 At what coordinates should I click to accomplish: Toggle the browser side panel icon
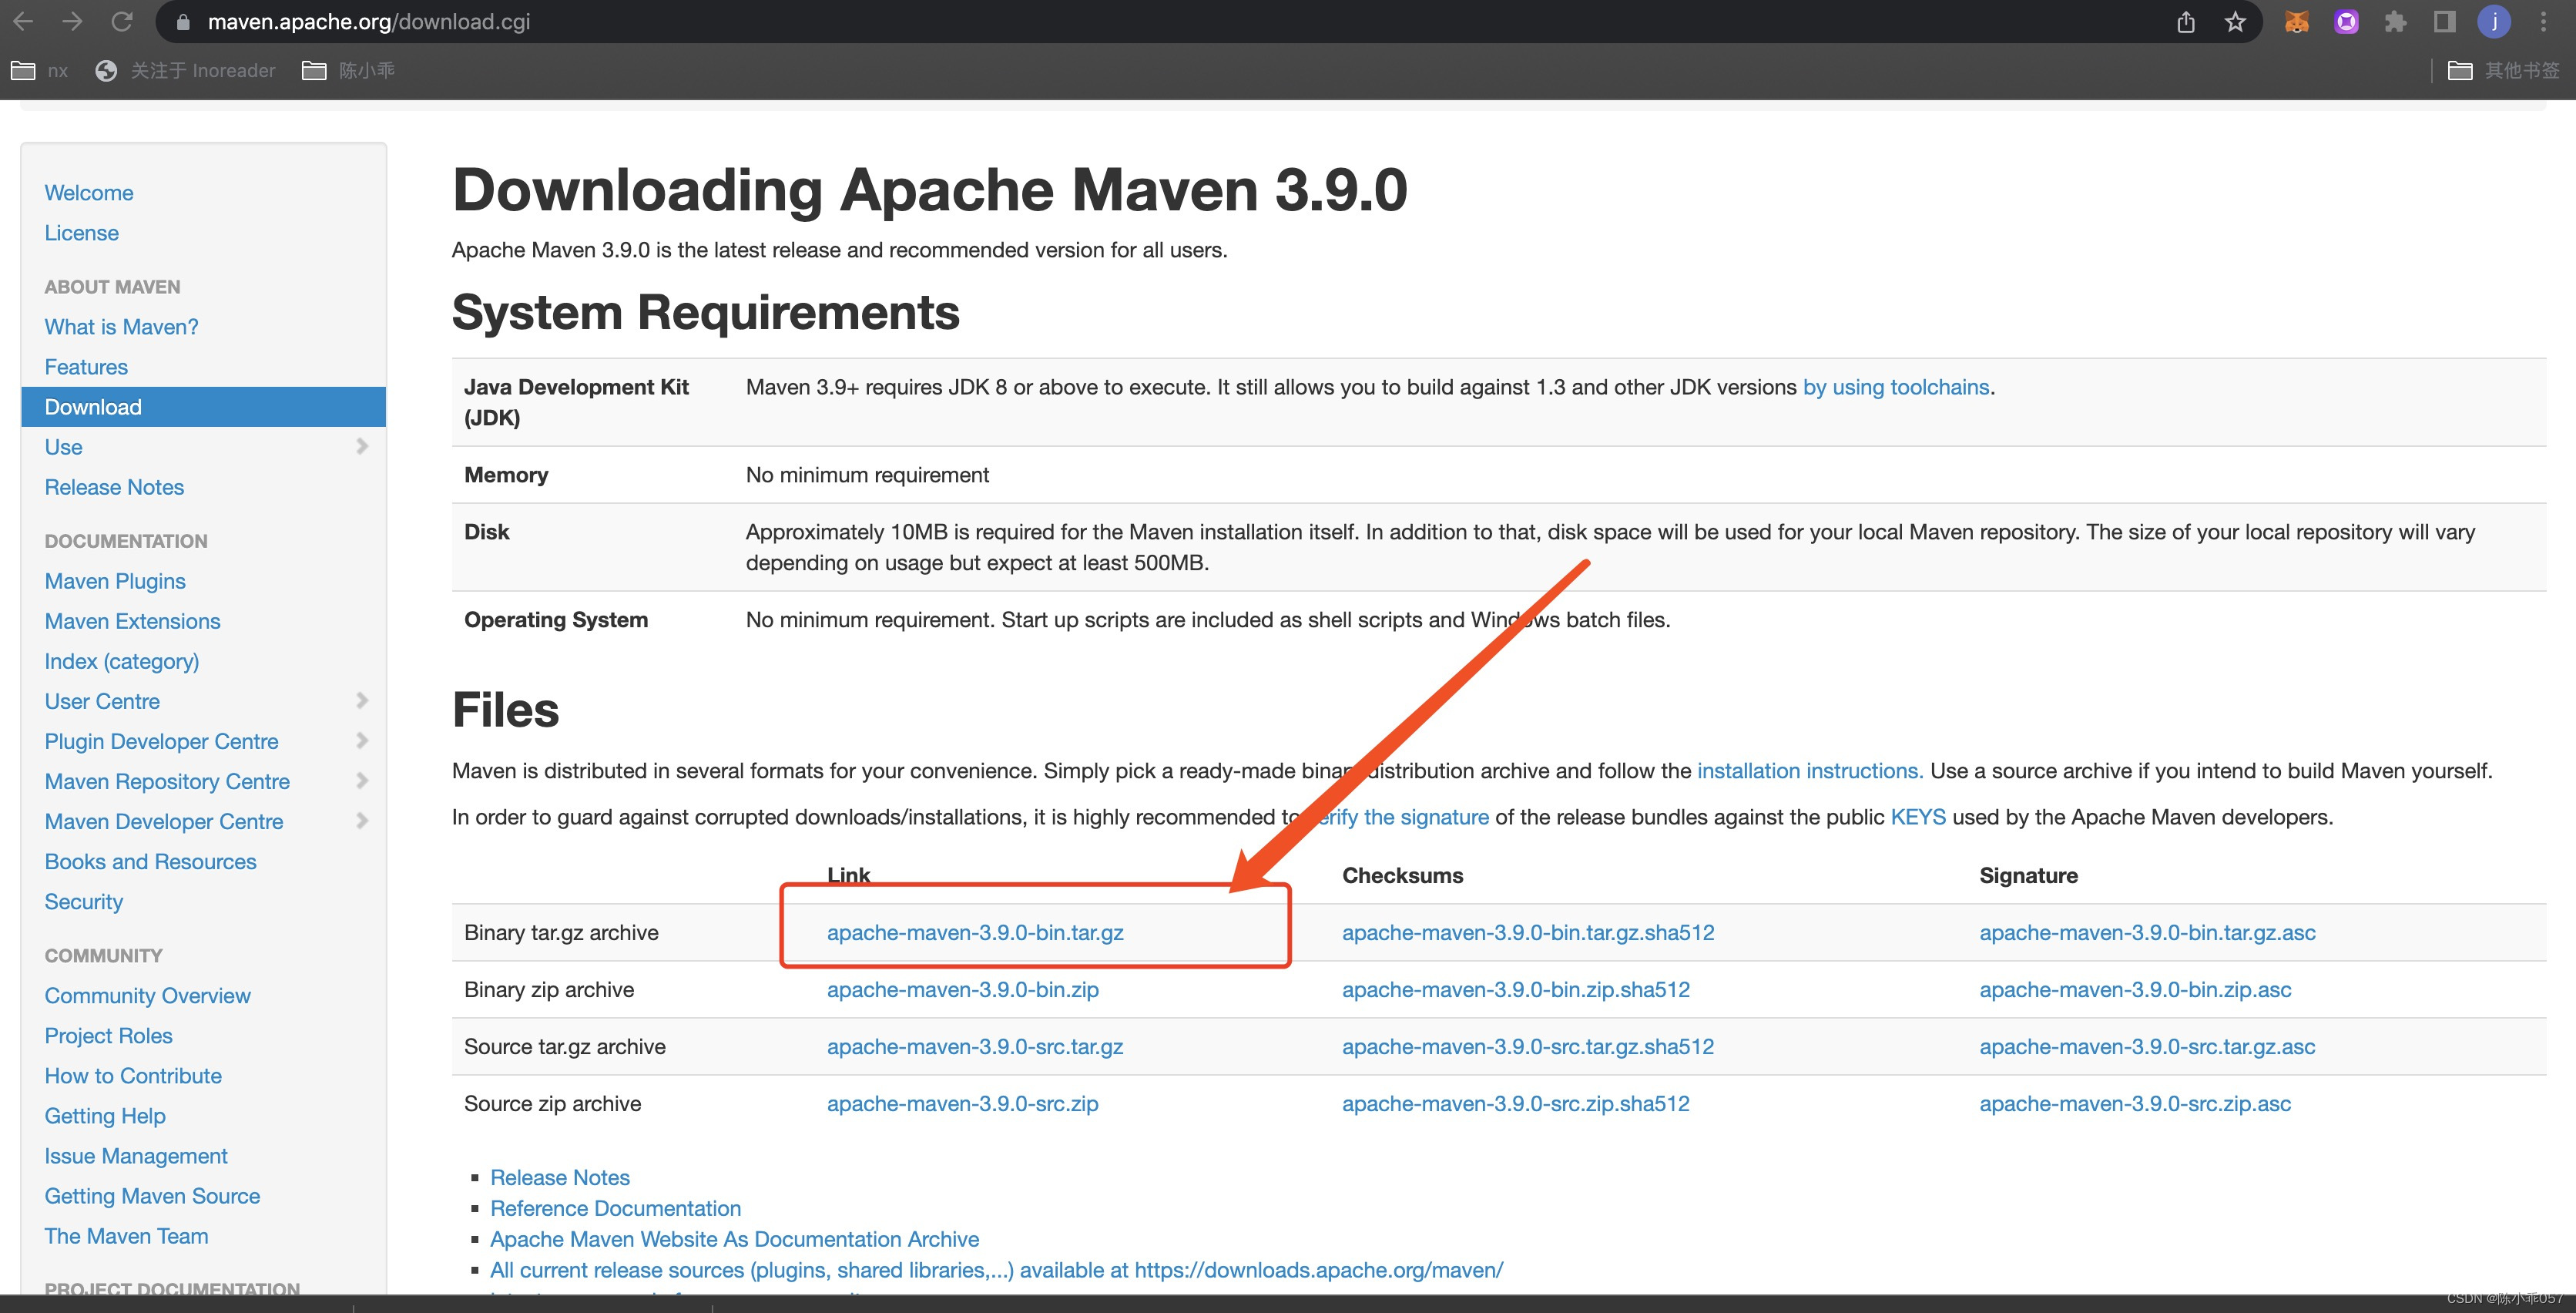coord(2444,21)
